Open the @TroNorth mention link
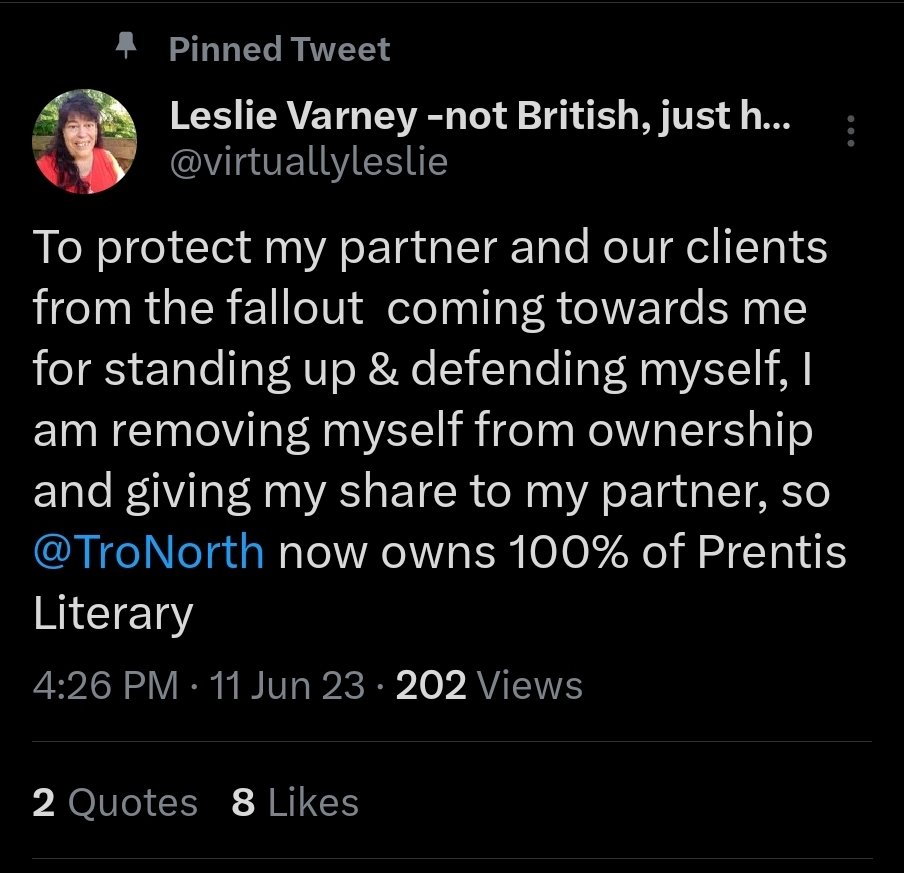Screen dimensions: 904x873 click(149, 552)
